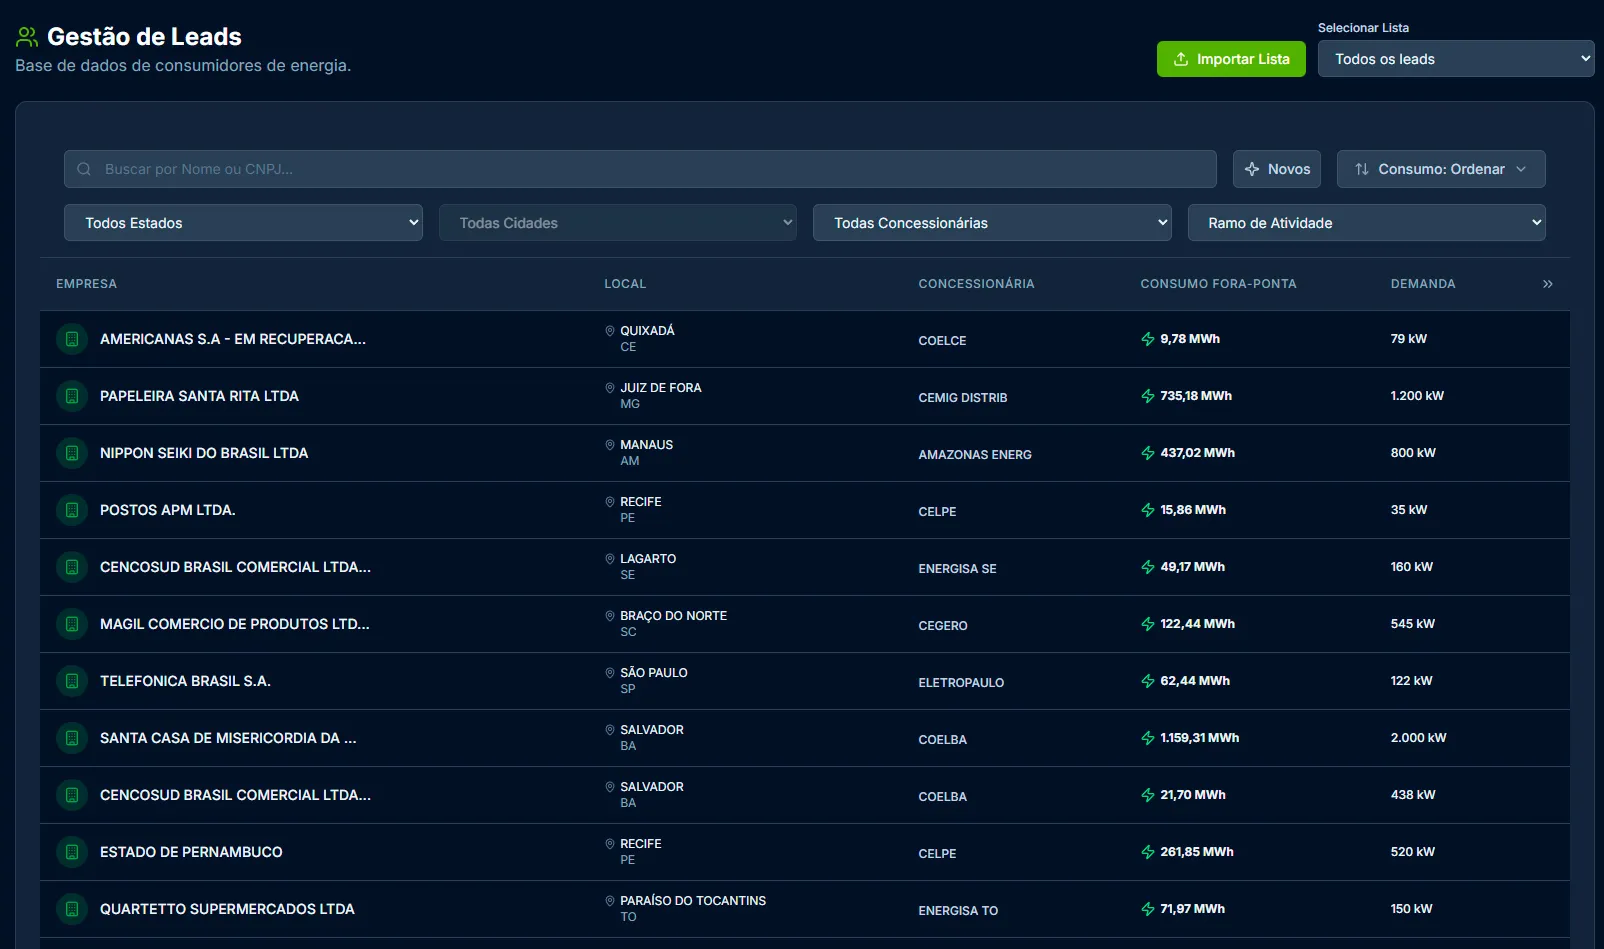
Task: Expand the Ramo de Atividade dropdown
Action: coord(1366,222)
